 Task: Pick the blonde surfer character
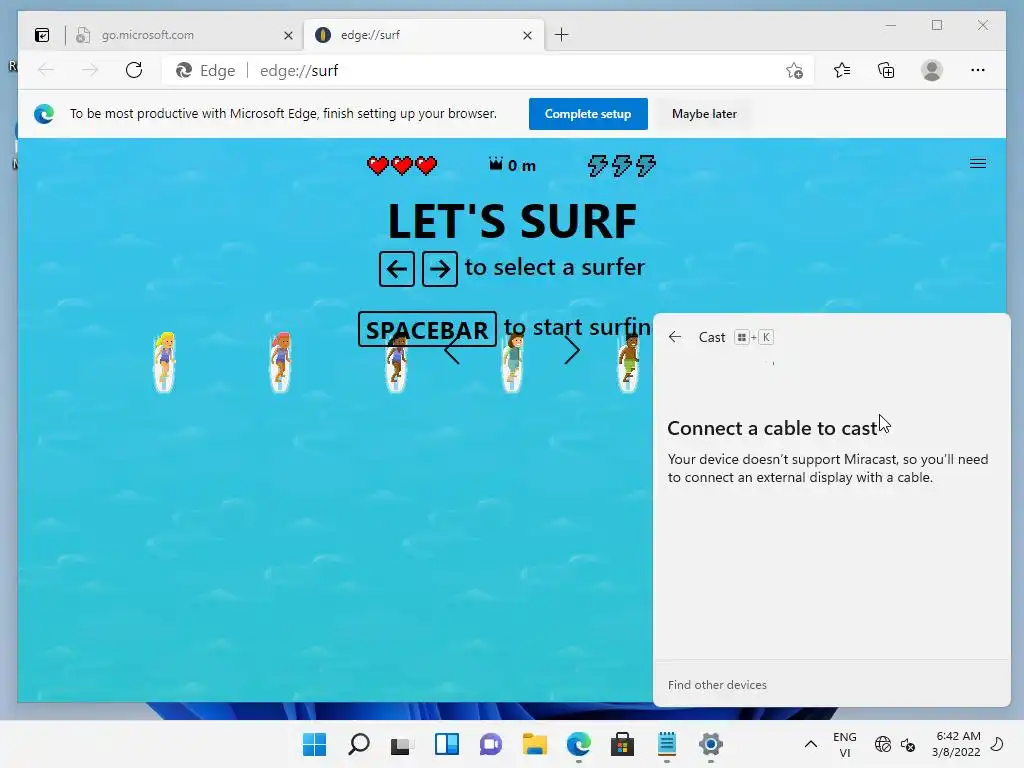165,362
